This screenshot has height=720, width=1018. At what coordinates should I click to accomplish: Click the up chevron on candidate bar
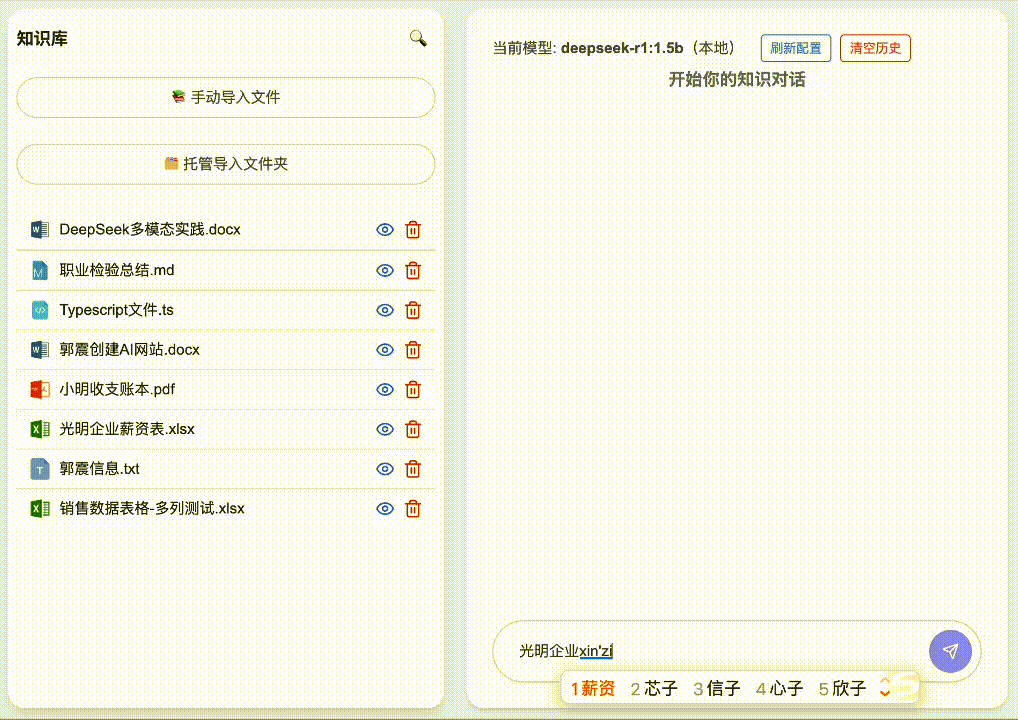884,683
